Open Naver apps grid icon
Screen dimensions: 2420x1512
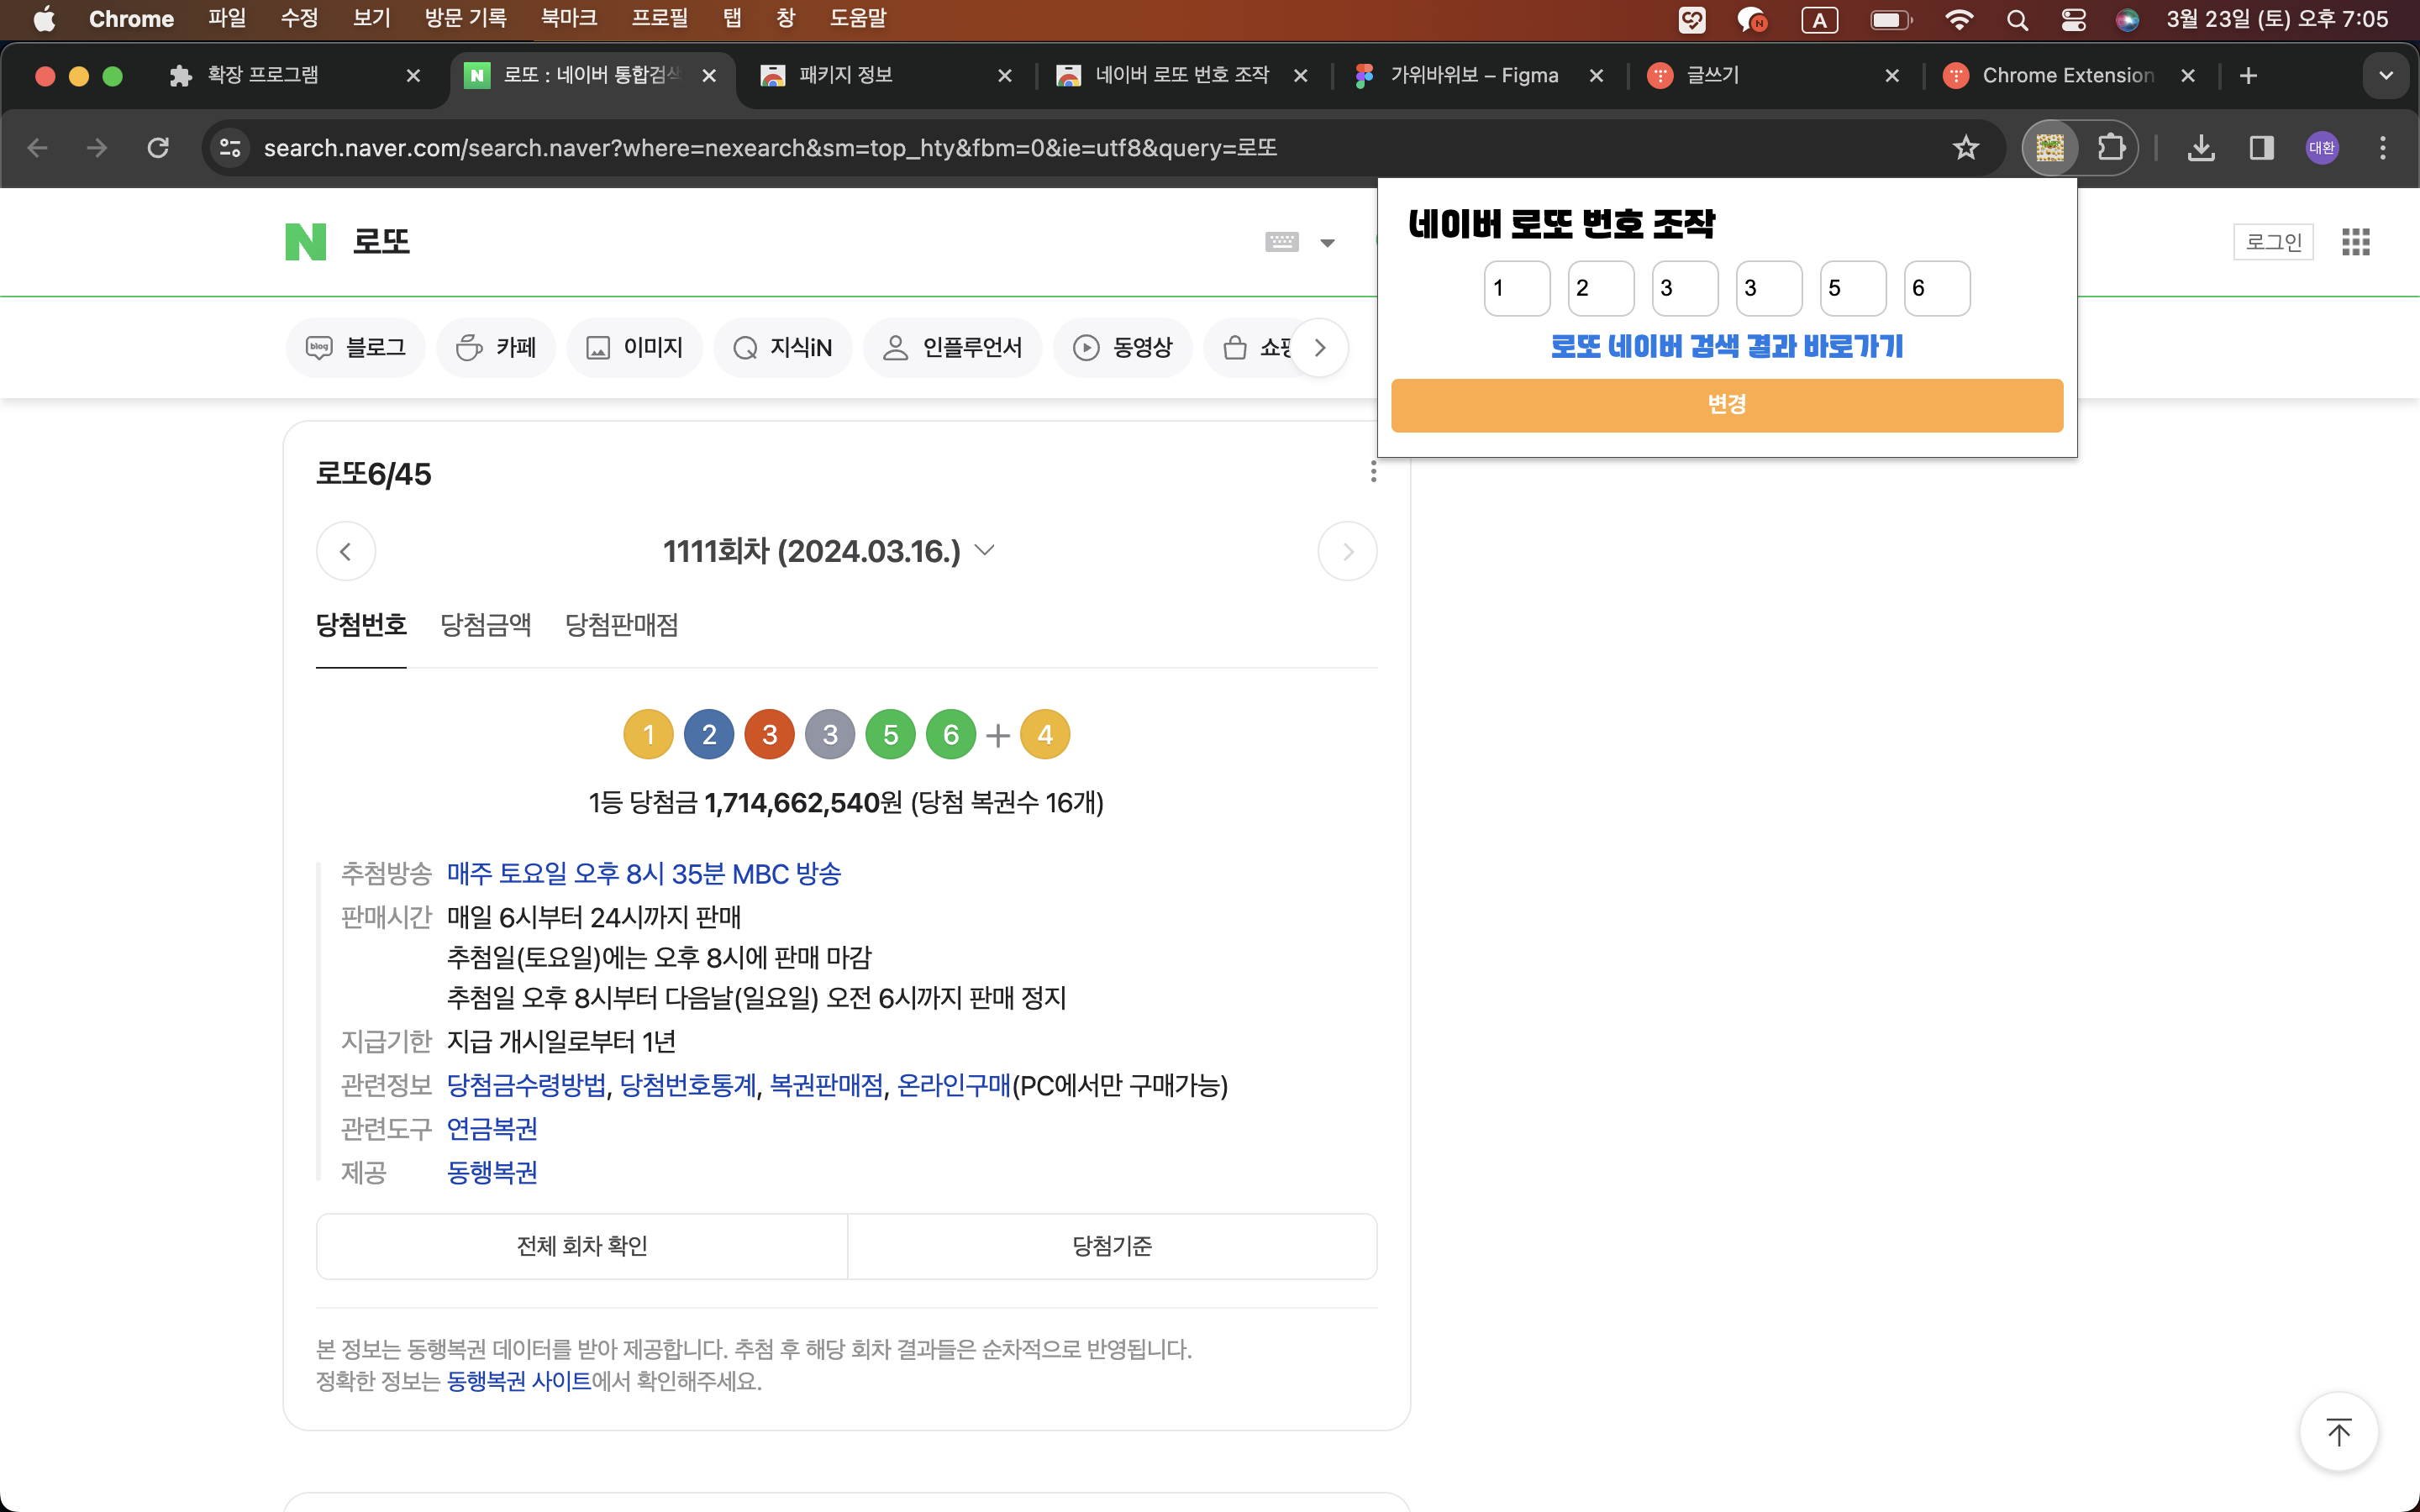2355,242
